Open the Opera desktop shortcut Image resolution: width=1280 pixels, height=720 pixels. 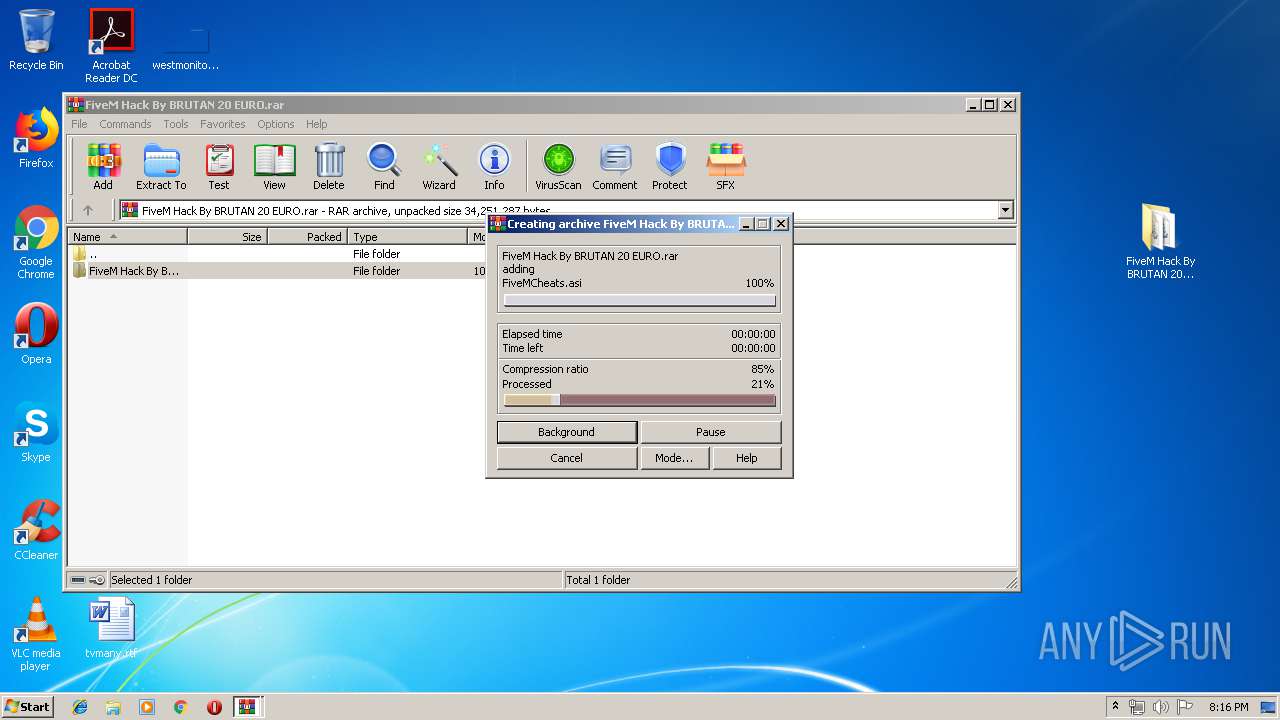click(36, 334)
